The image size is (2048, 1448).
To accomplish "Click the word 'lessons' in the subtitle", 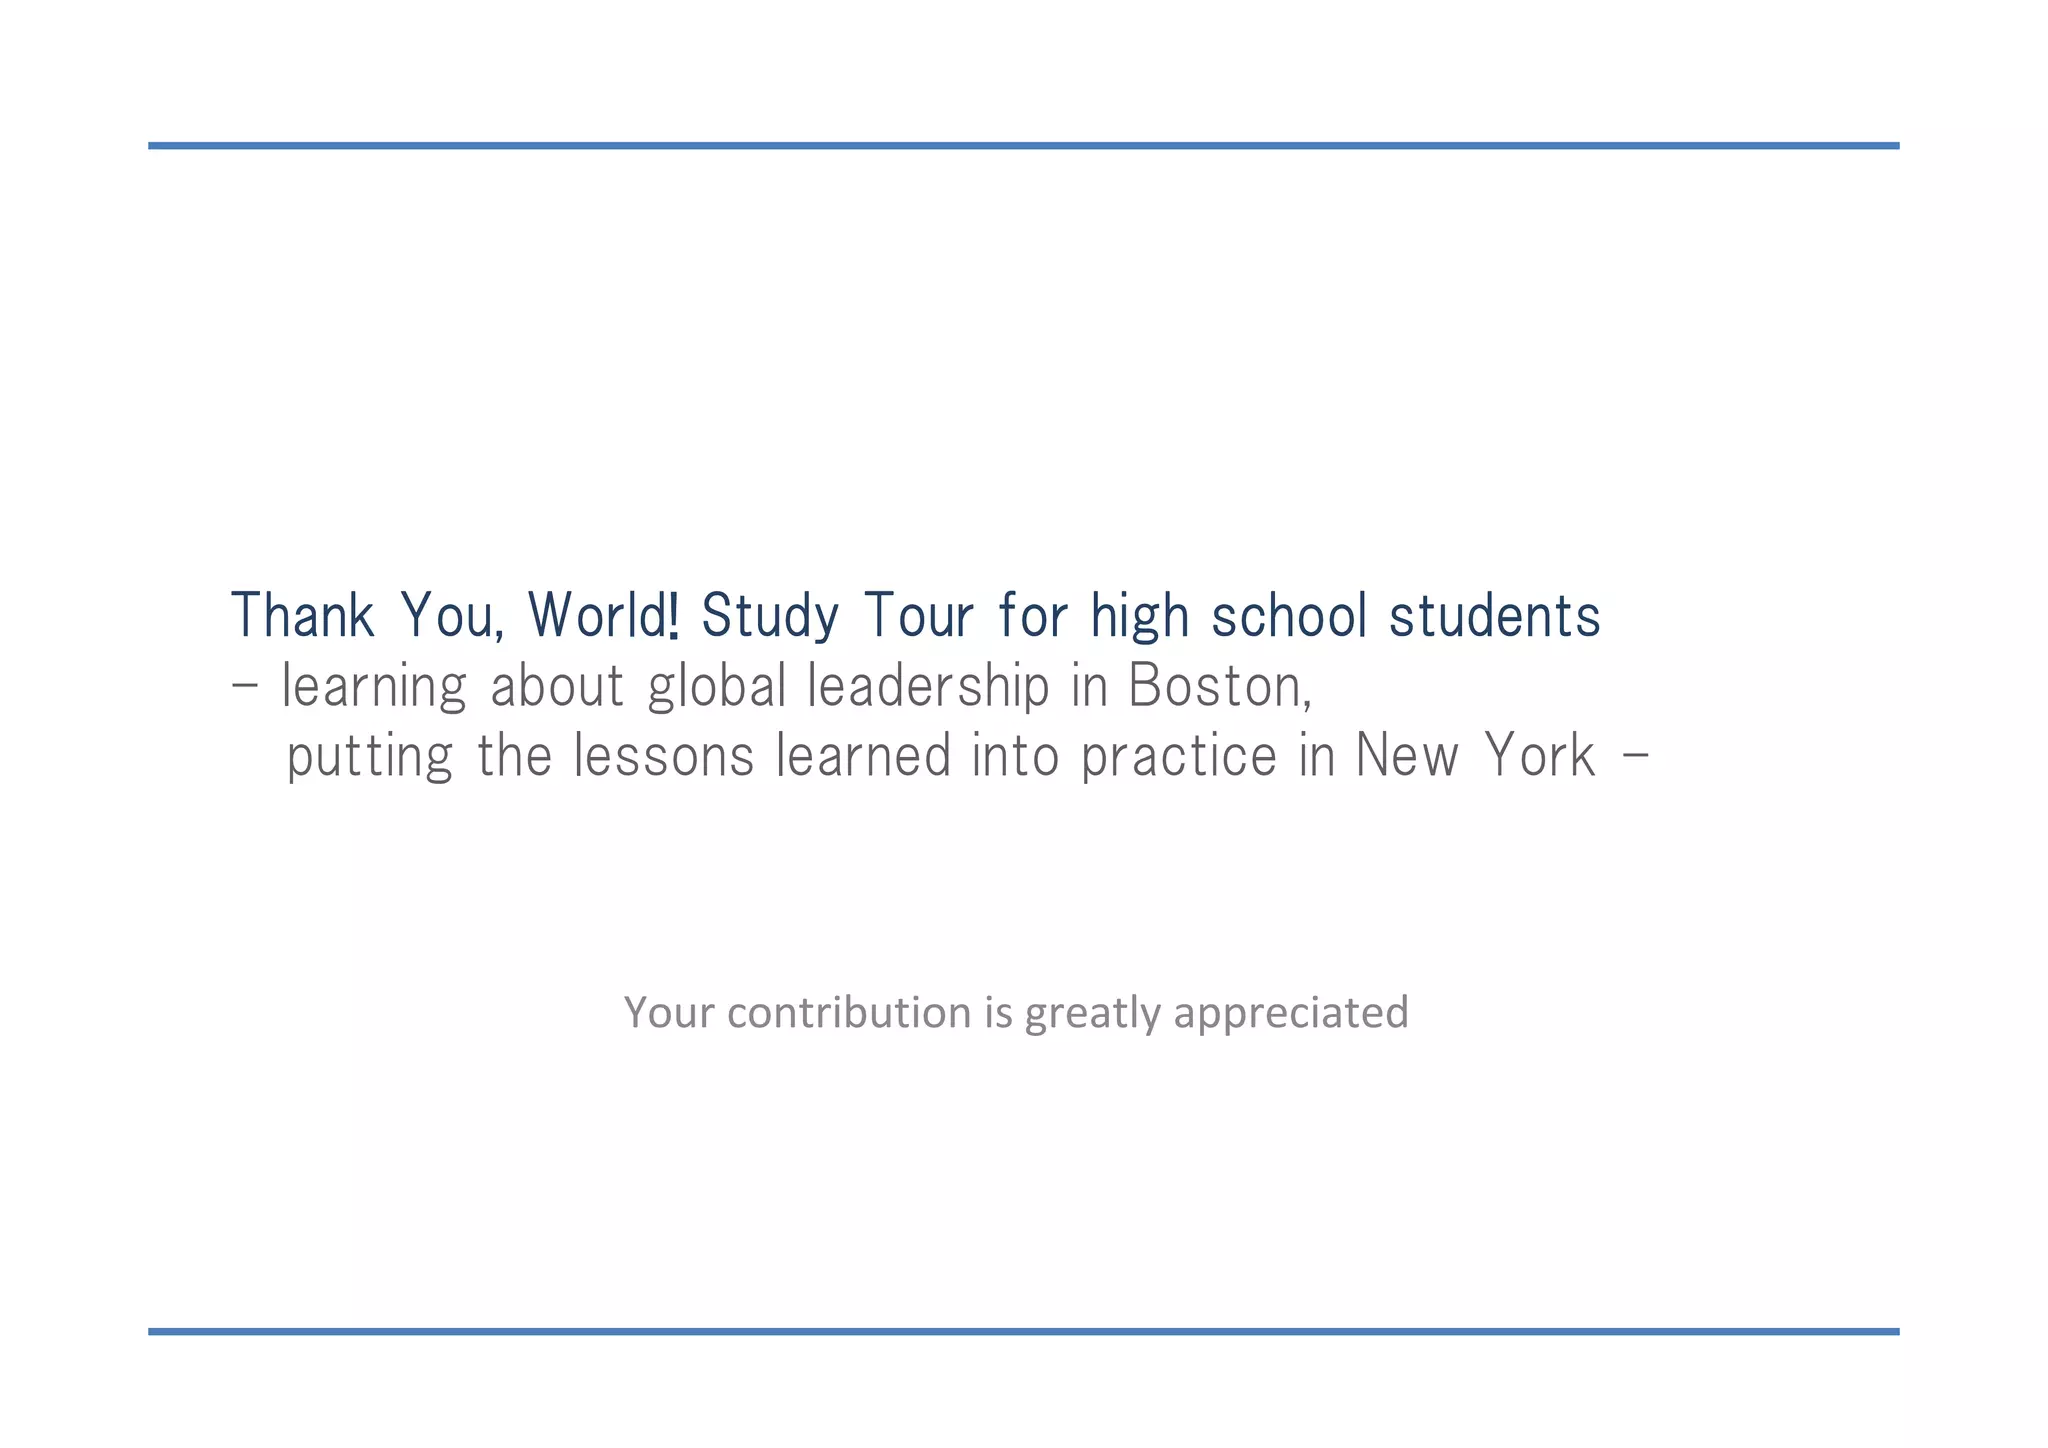I will [664, 756].
